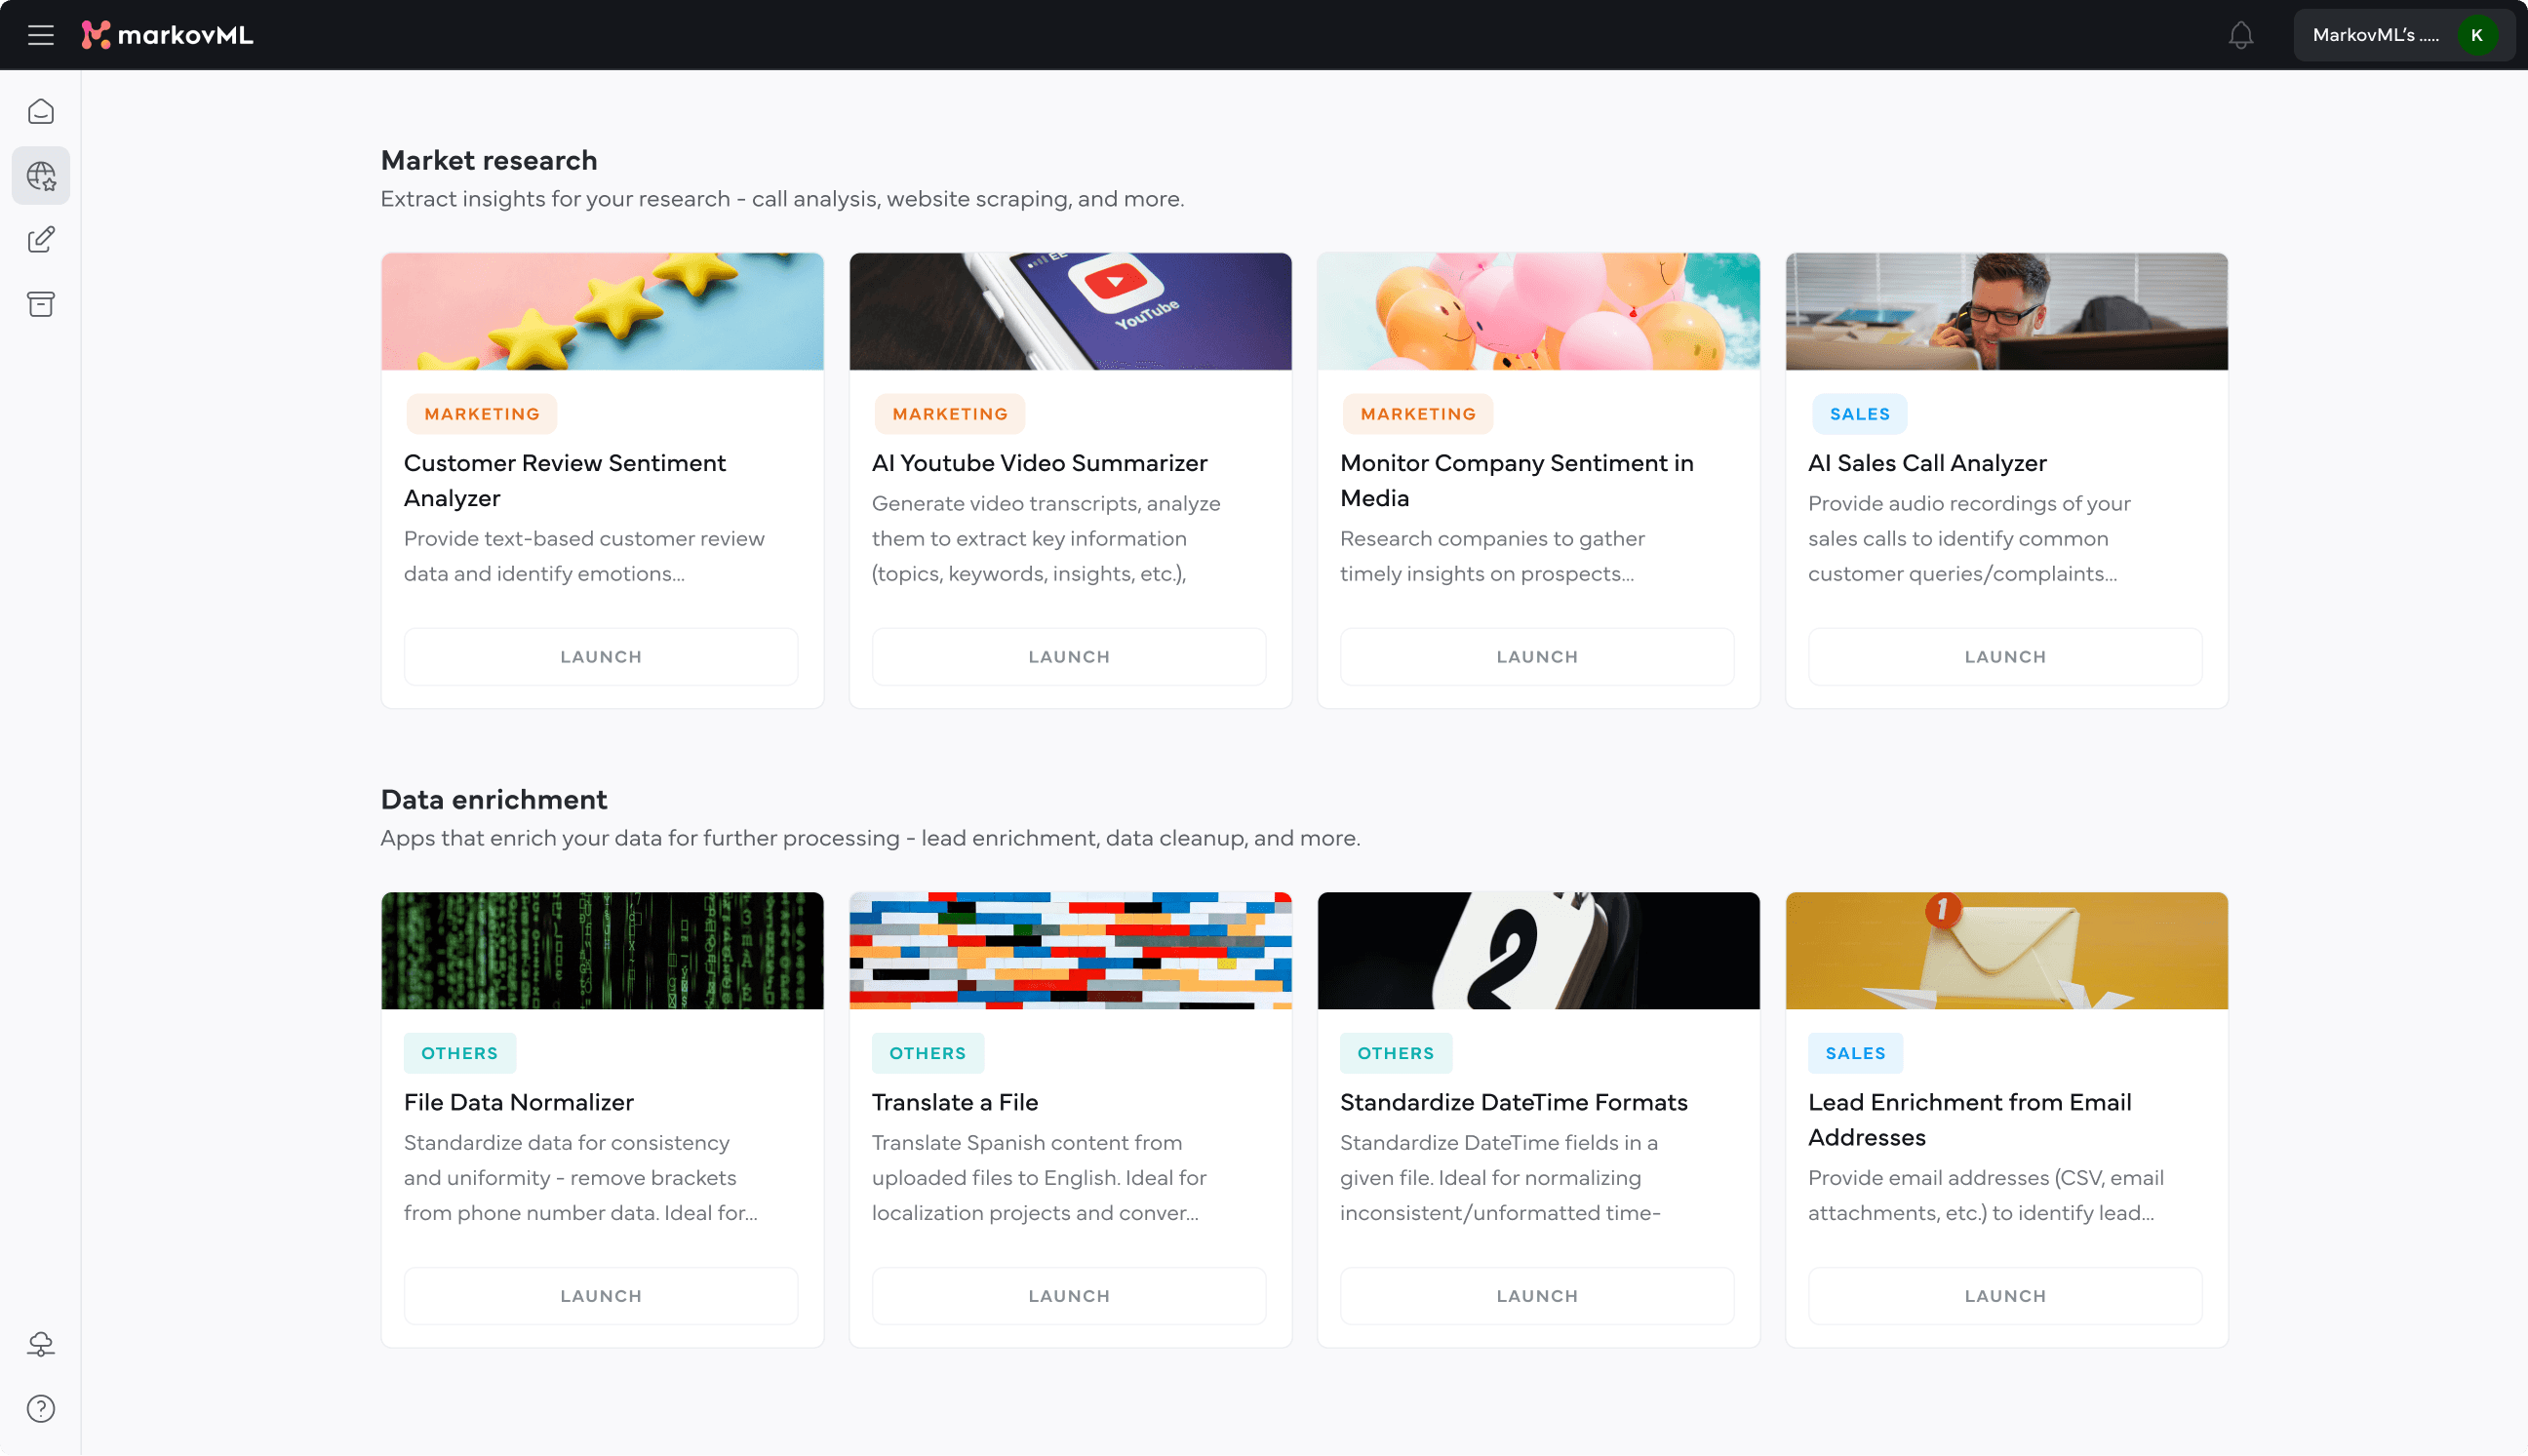Open the archive box sidebar icon
This screenshot has height=1456, width=2528.
tap(41, 304)
